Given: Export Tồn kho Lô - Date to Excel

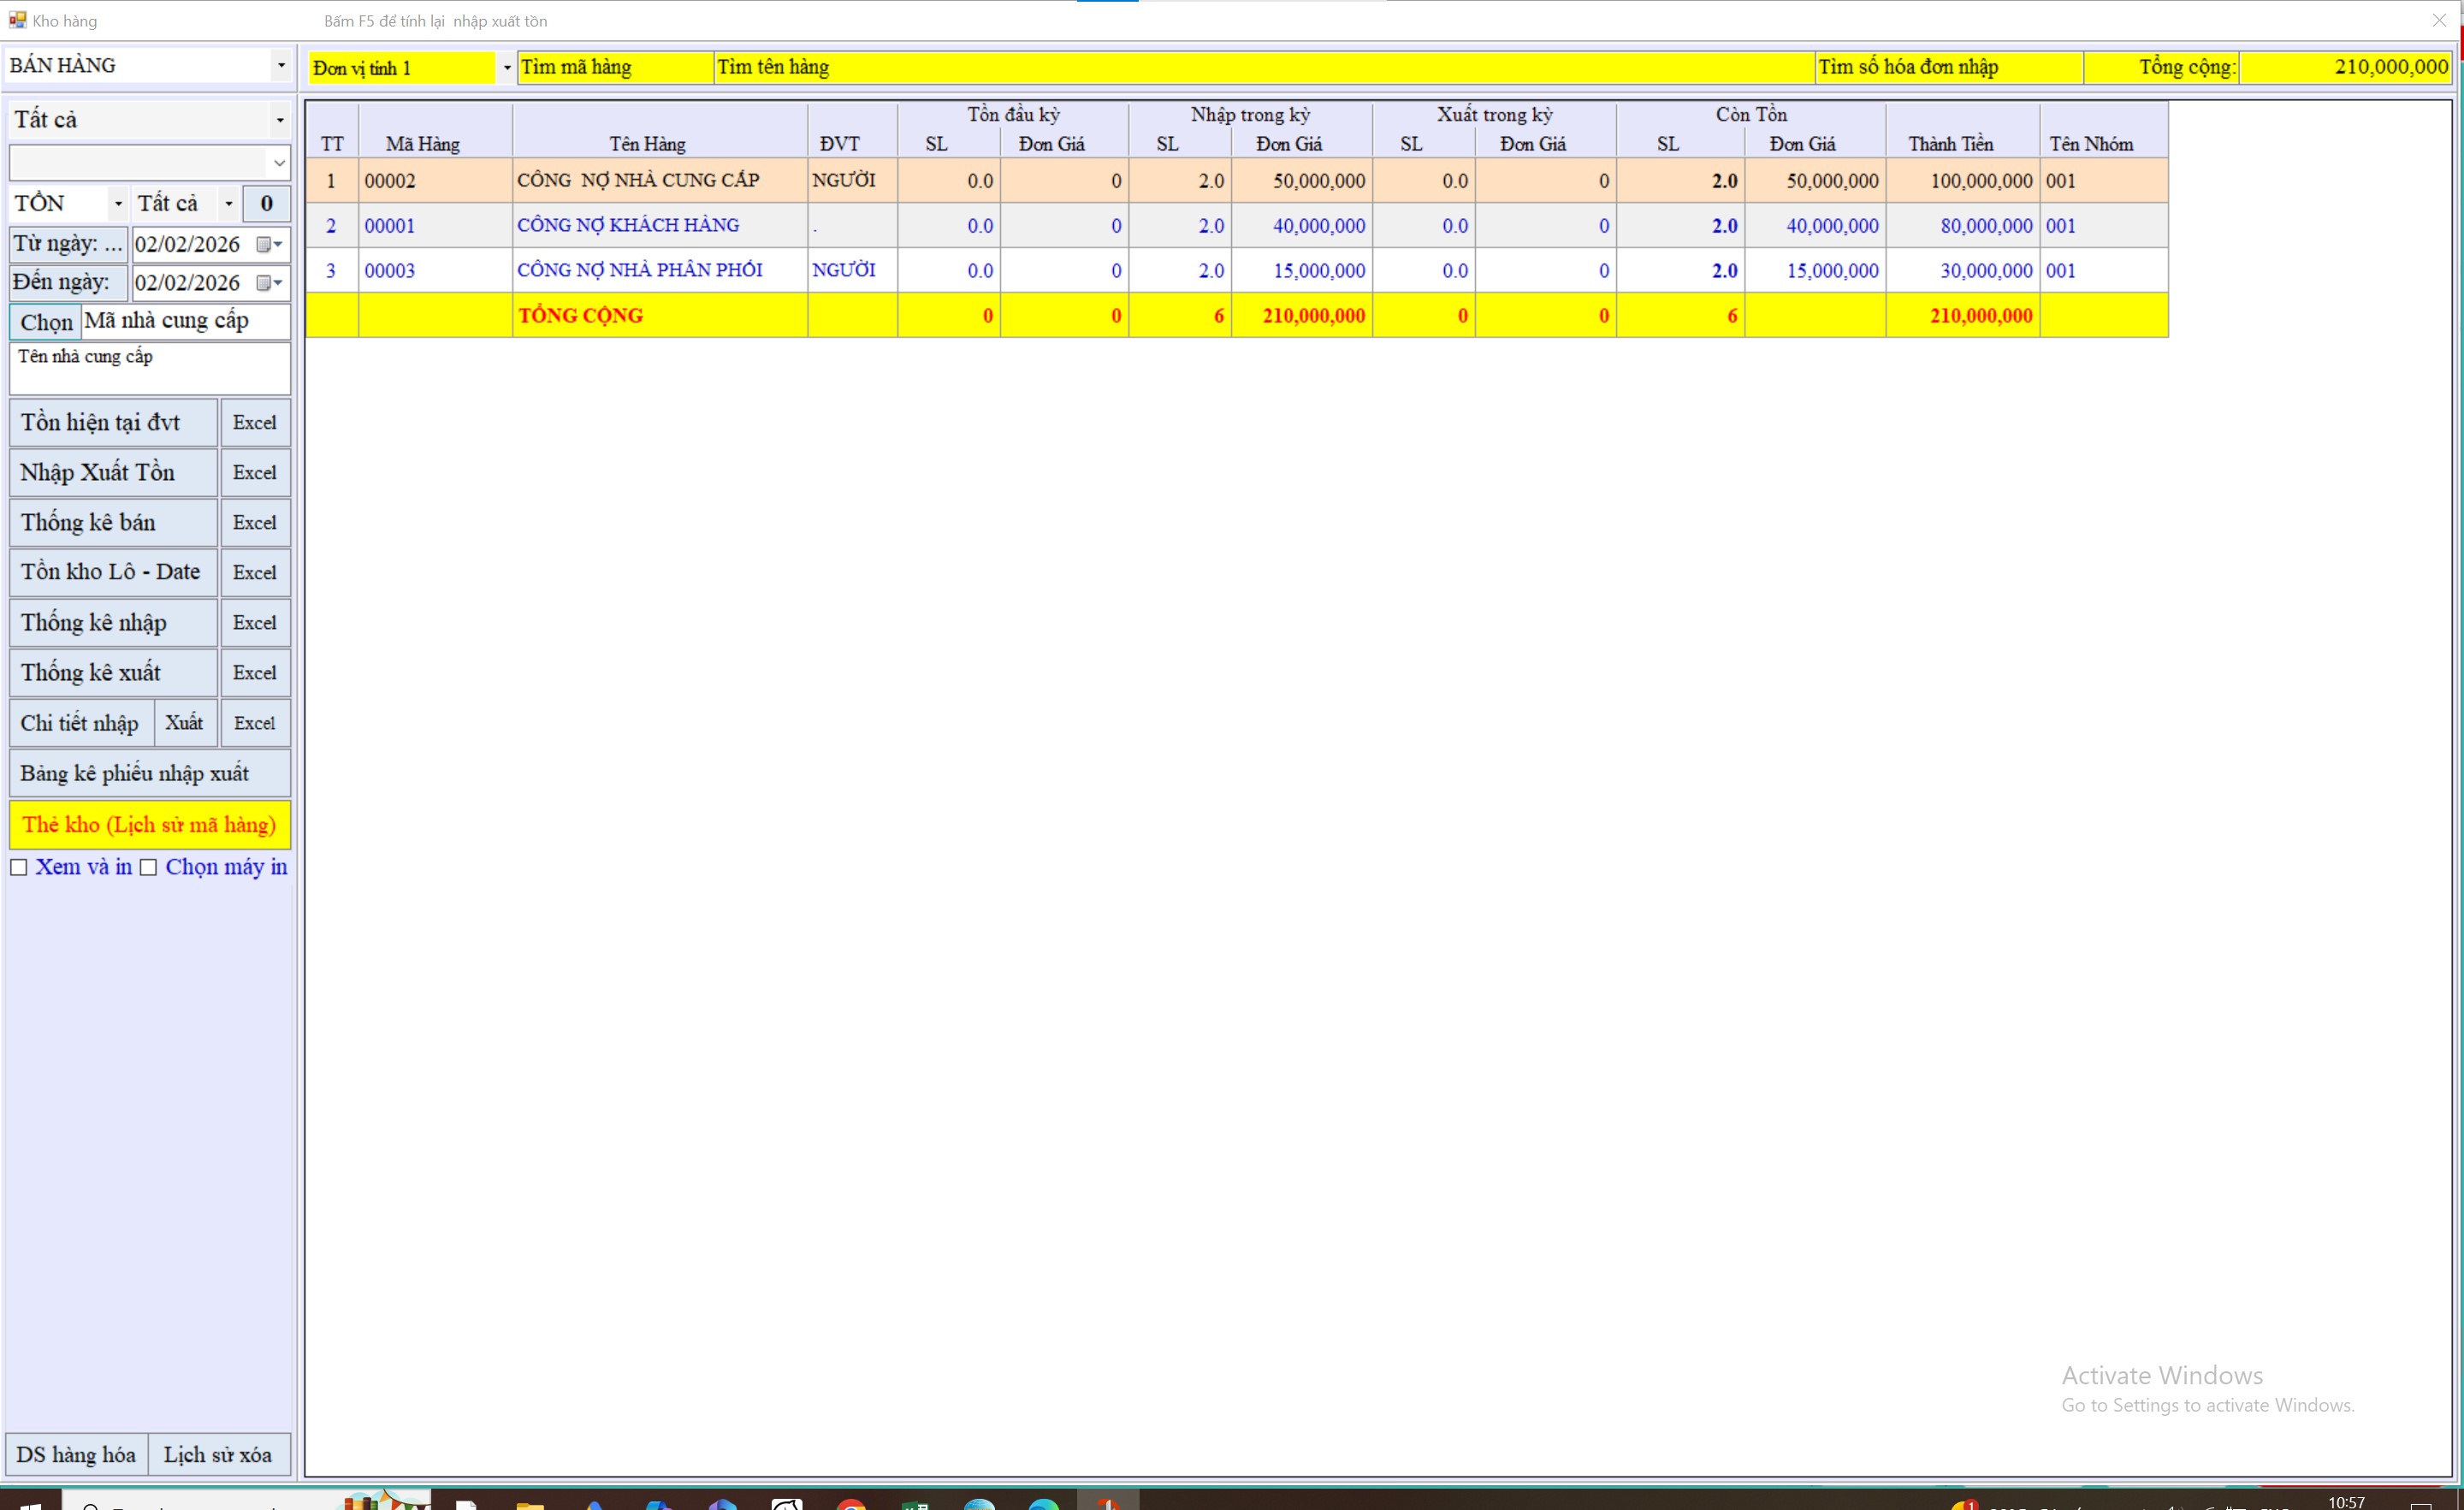Looking at the screenshot, I should coord(254,573).
